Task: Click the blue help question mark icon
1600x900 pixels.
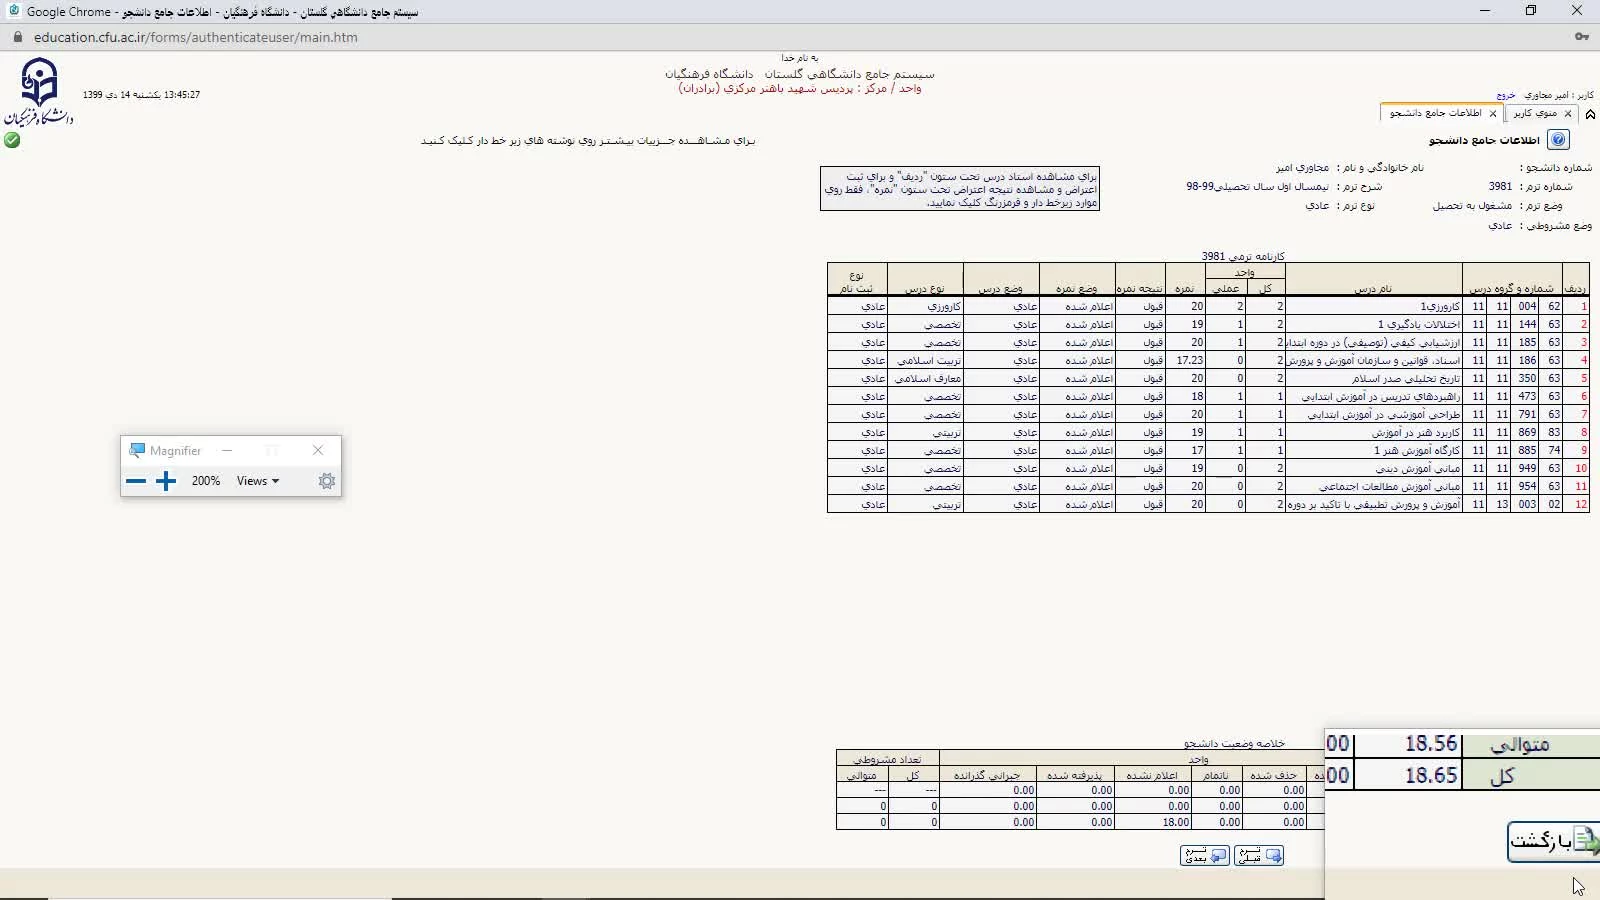Action: [x=1557, y=140]
